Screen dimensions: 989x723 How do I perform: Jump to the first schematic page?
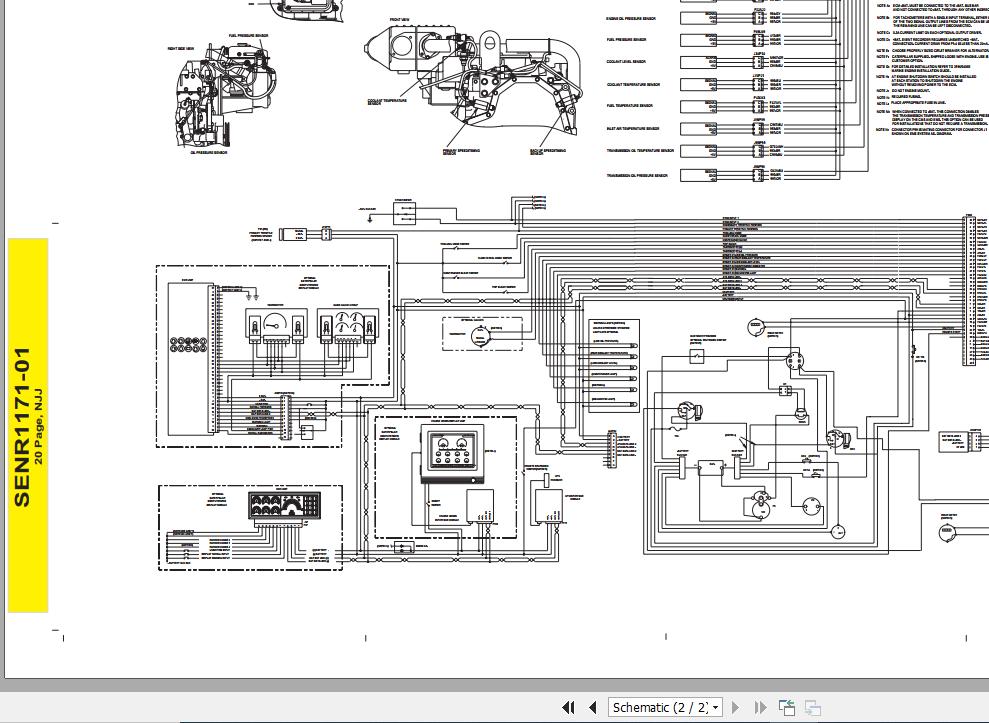pos(567,707)
